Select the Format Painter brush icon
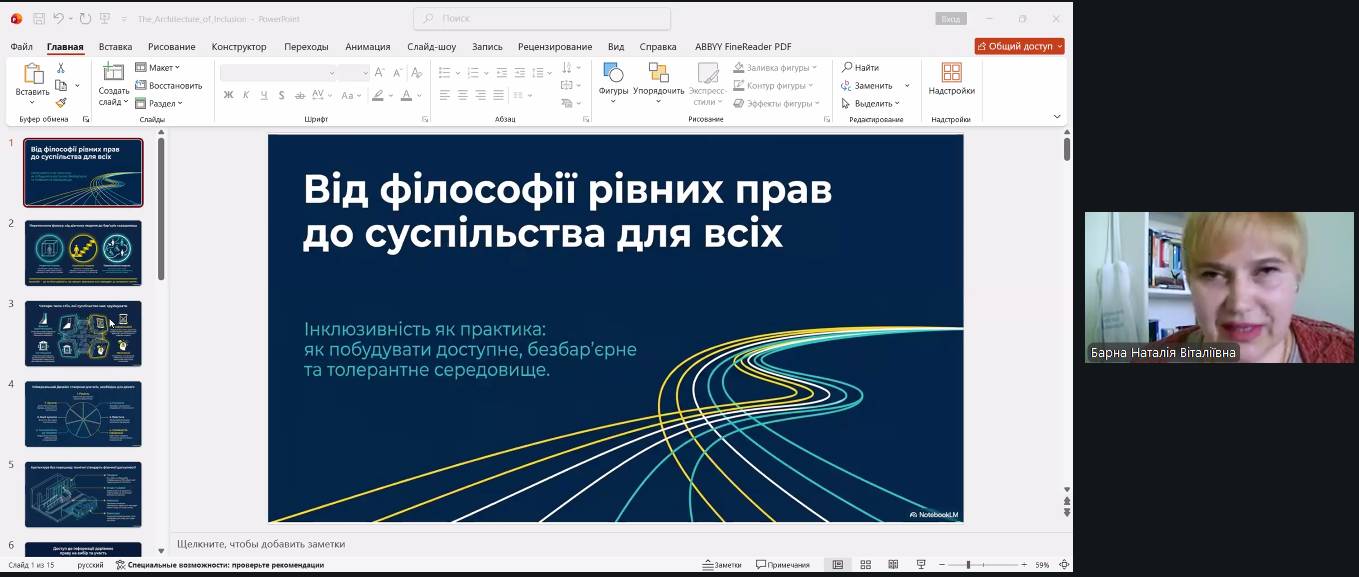Viewport: 1359px width, 577px height. tap(61, 102)
